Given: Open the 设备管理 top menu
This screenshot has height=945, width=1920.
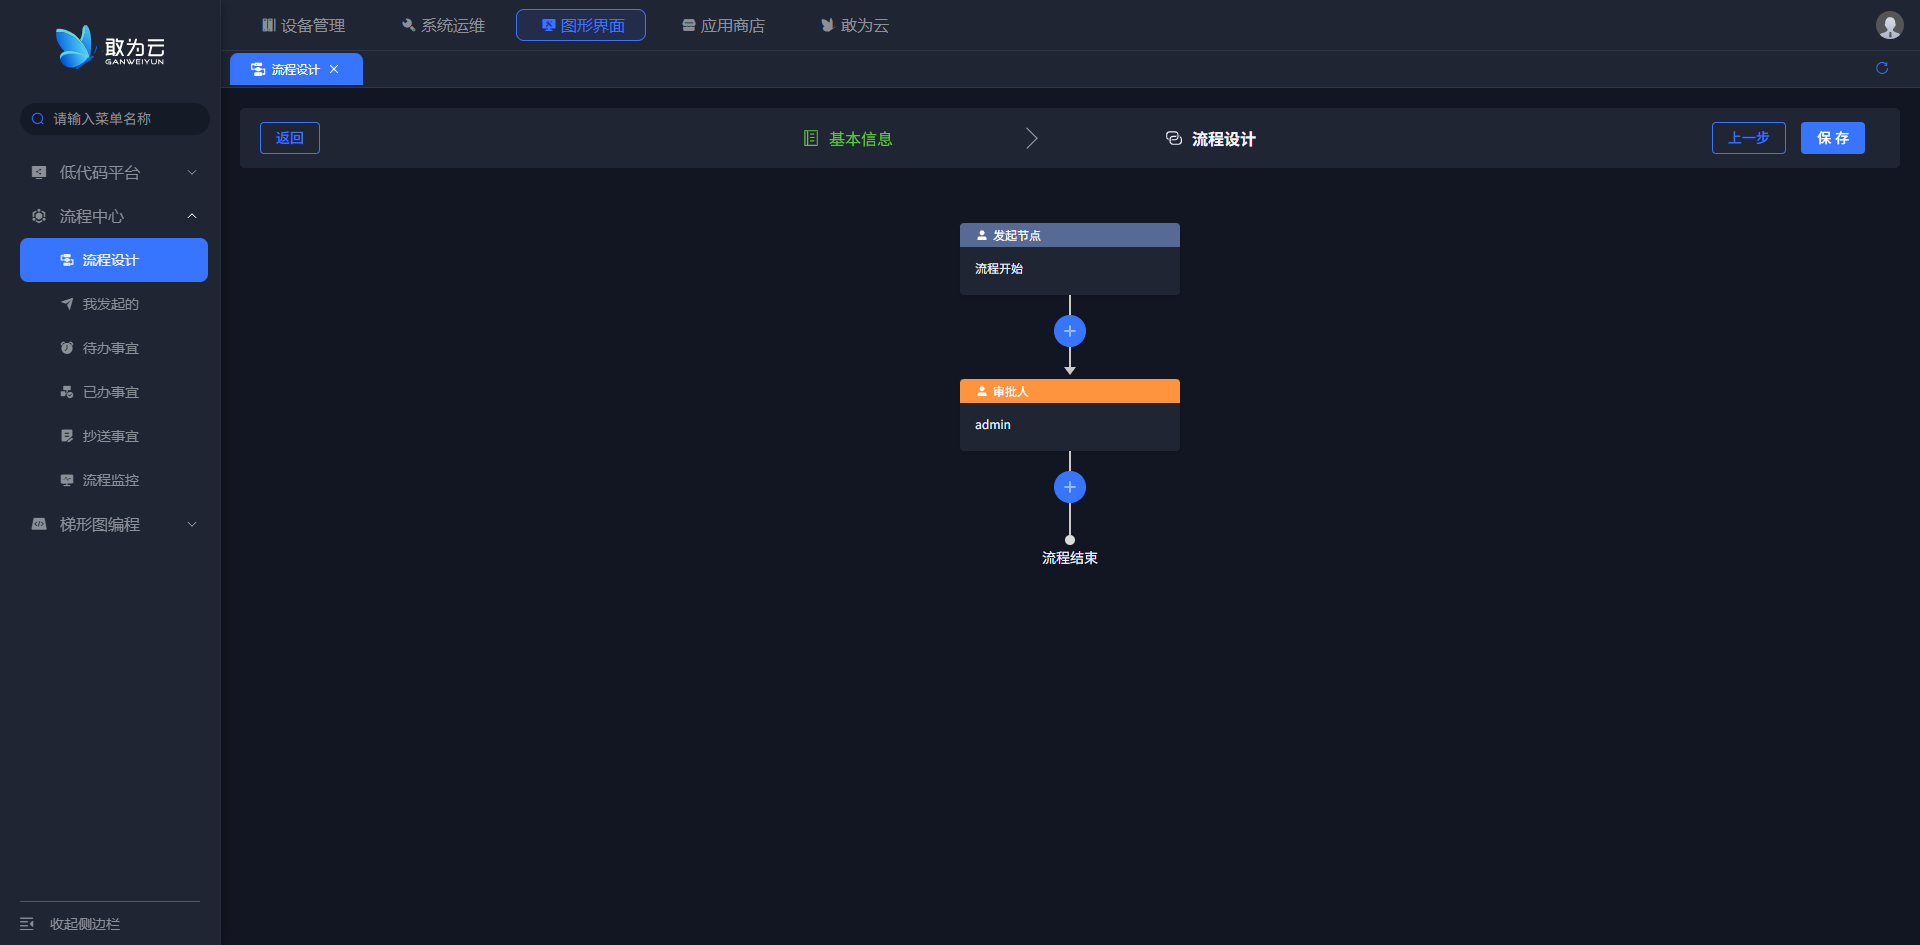Looking at the screenshot, I should click(x=303, y=25).
